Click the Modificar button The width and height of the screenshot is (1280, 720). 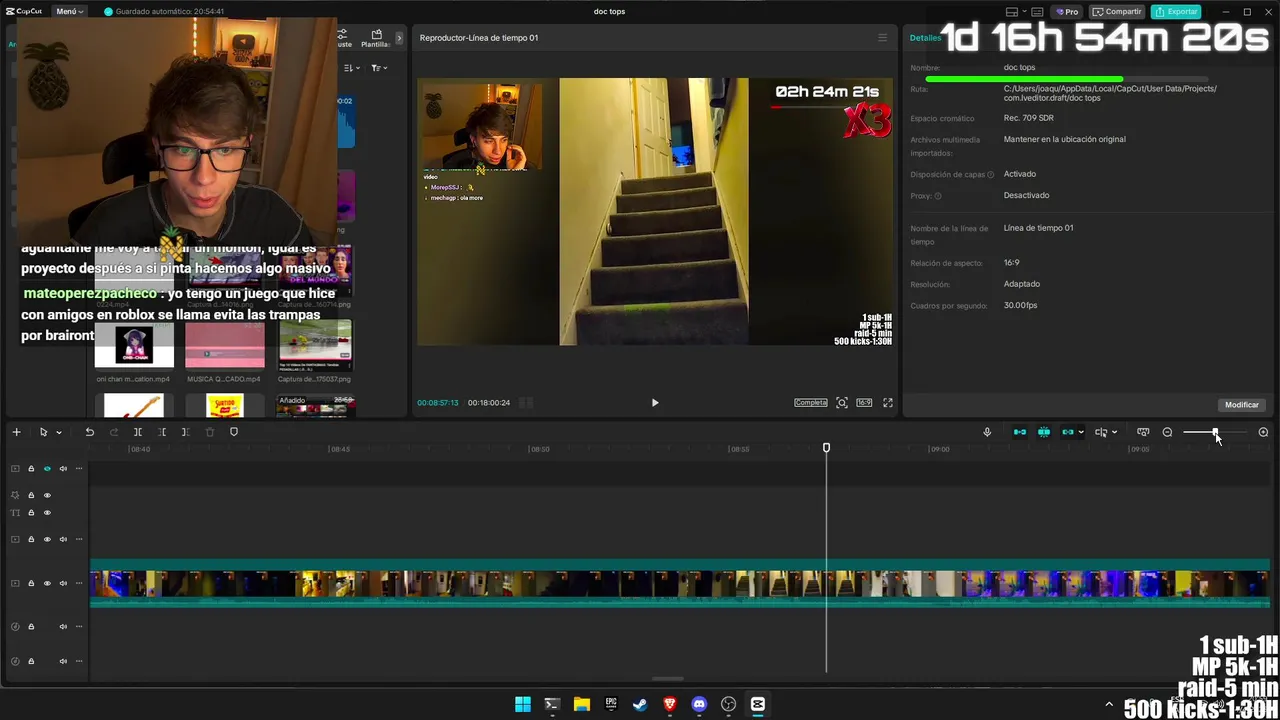point(1241,405)
